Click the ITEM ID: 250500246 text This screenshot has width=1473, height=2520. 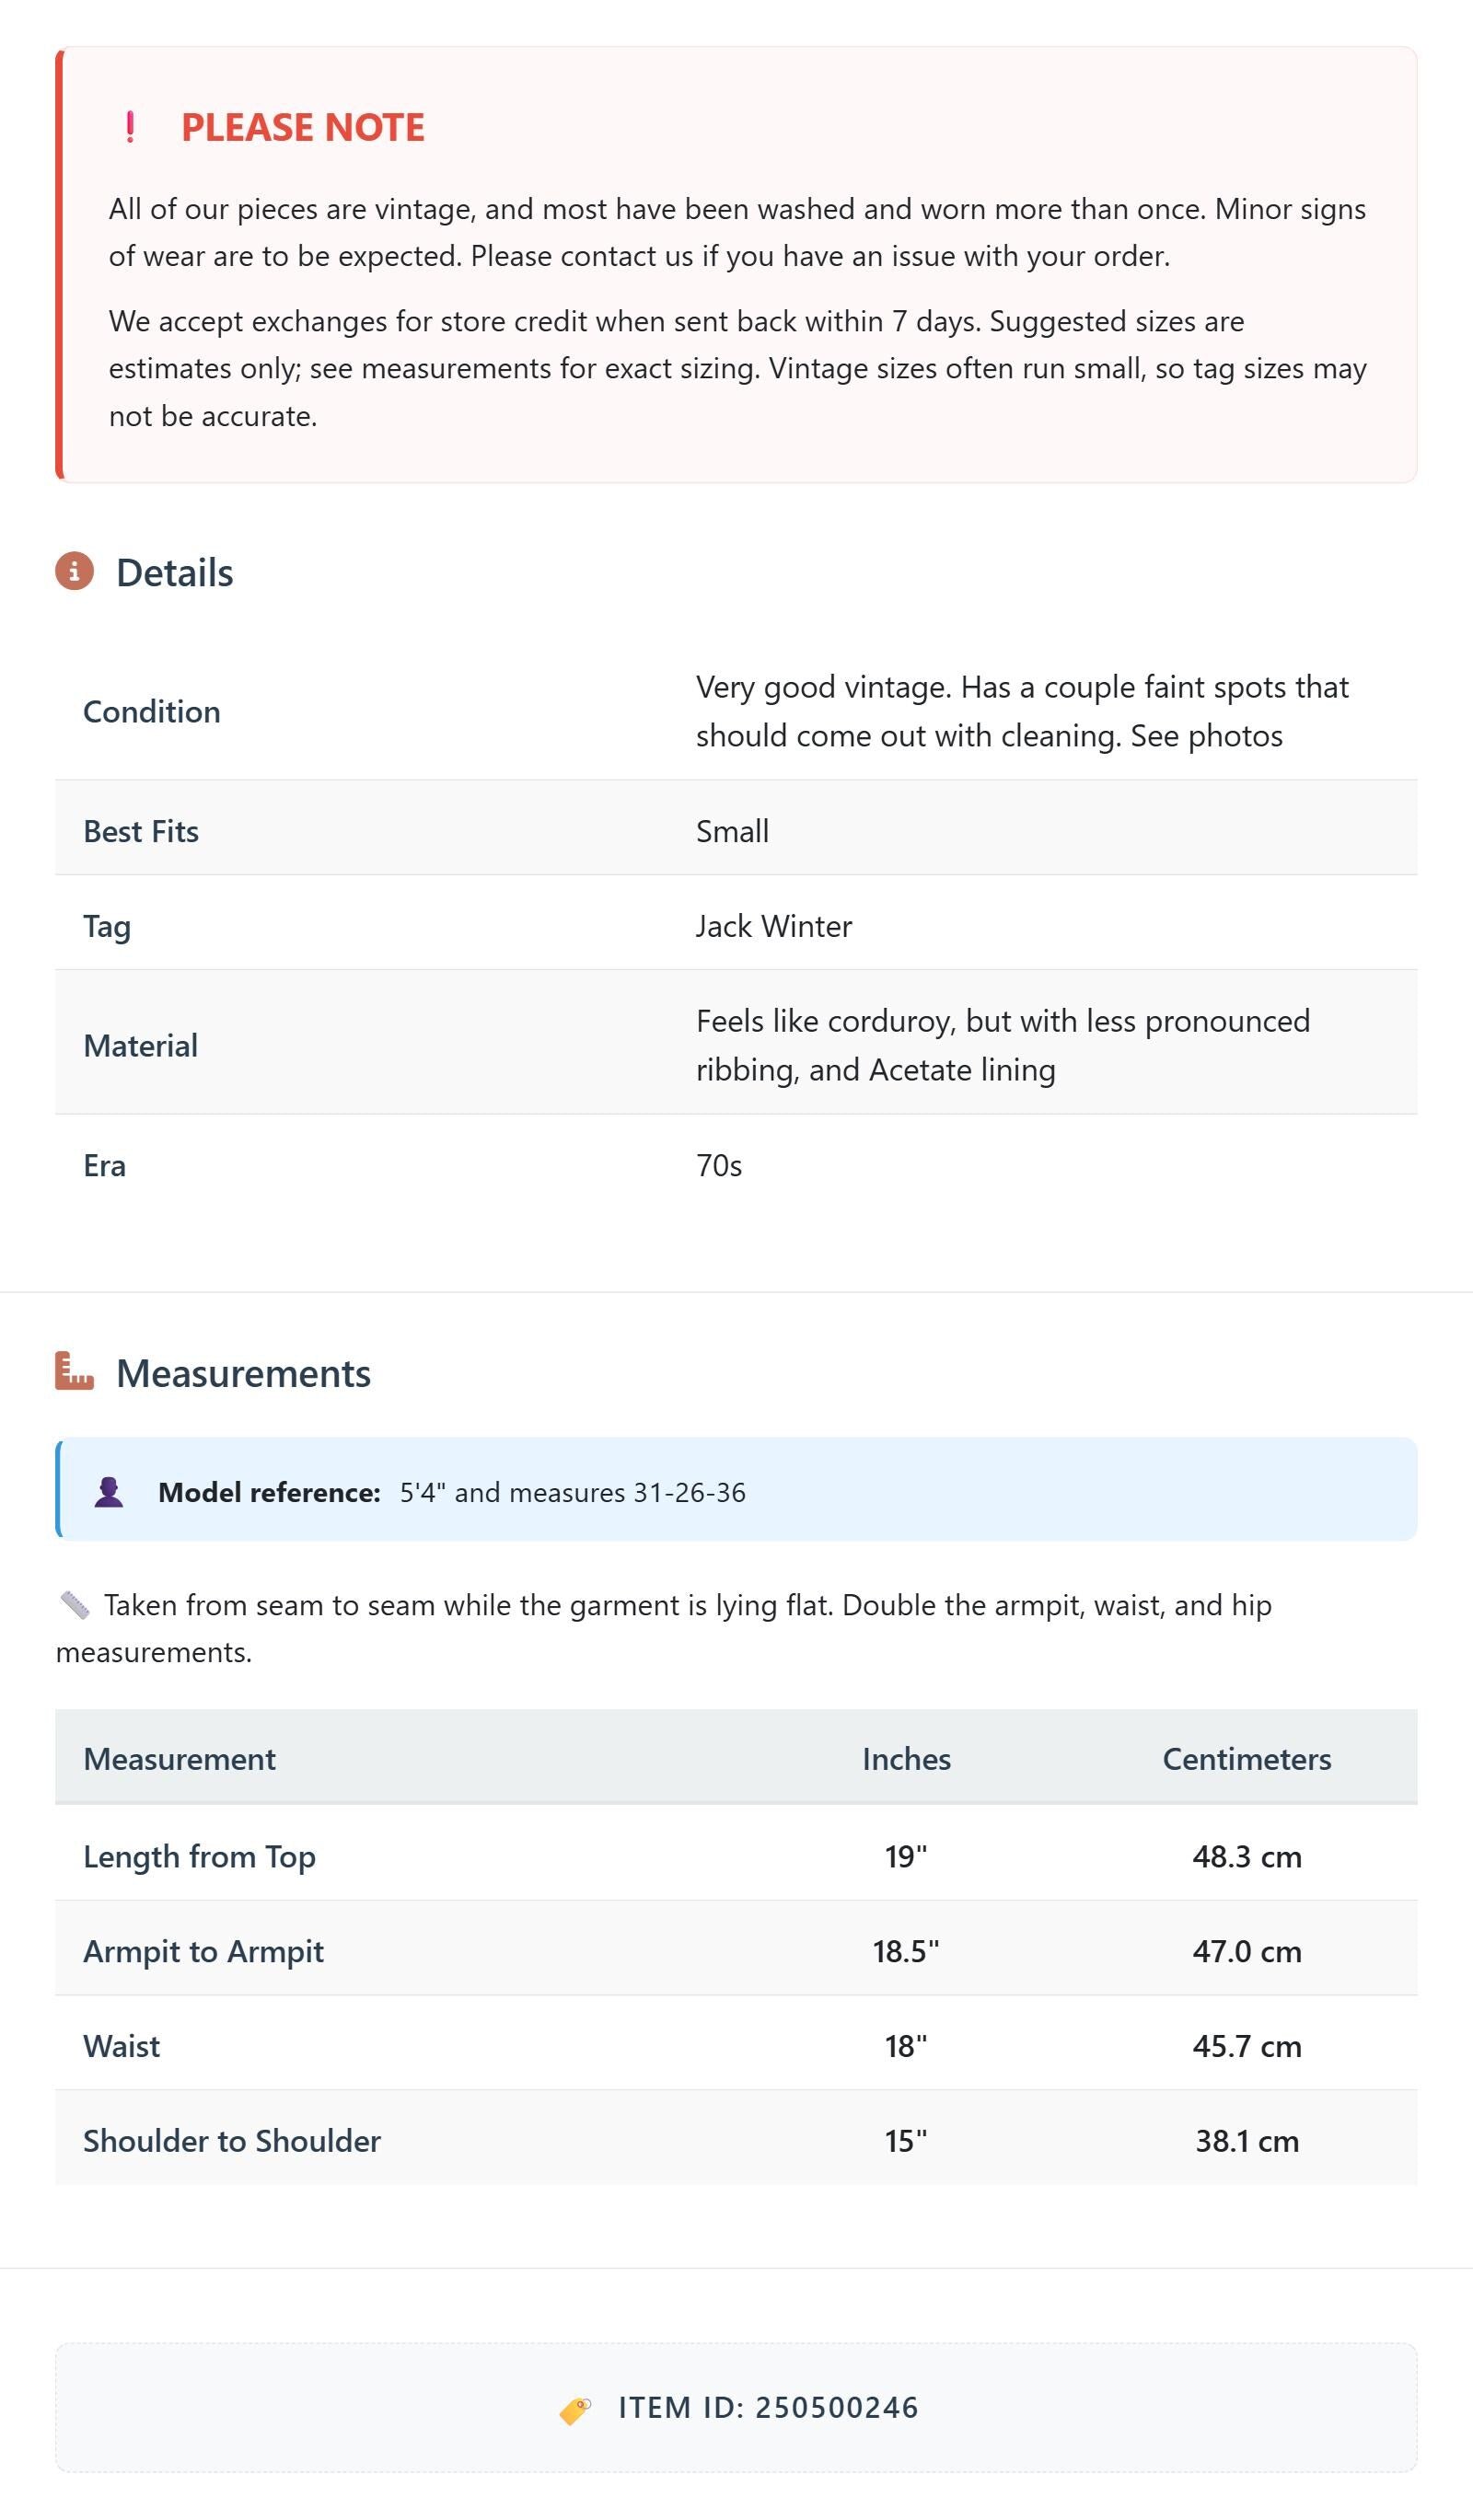click(x=768, y=2408)
